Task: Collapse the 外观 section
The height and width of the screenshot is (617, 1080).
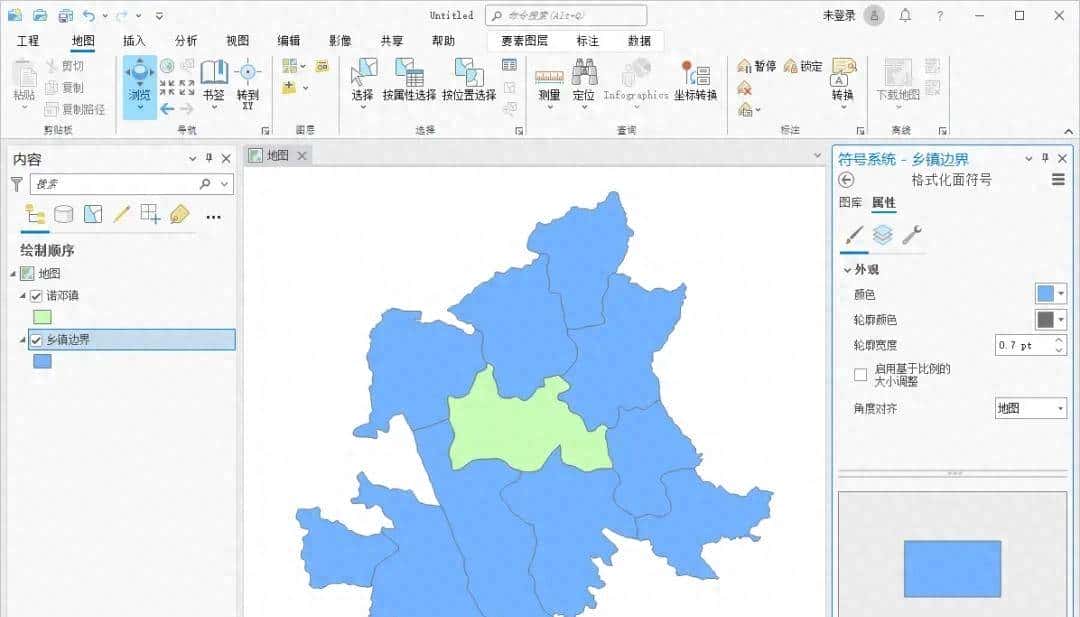Action: pyautogui.click(x=847, y=270)
